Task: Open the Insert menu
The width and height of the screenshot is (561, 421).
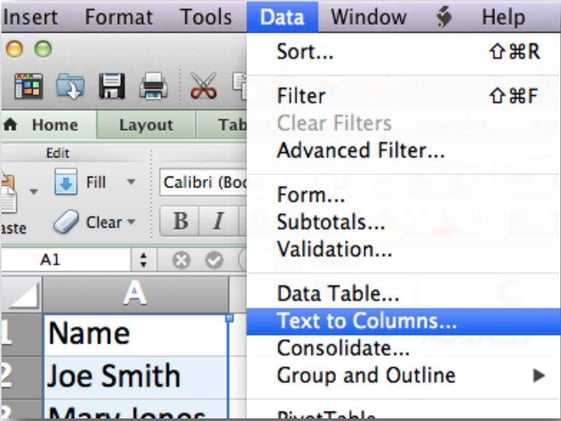Action: coord(30,17)
